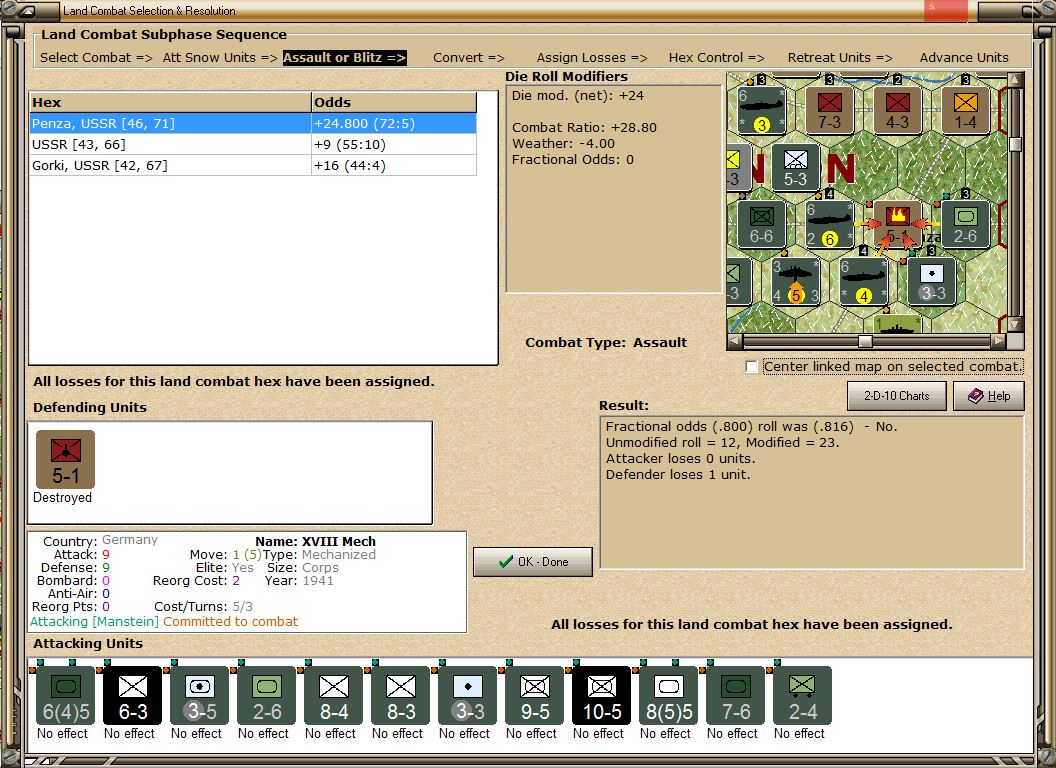Click the highlighted Assault or Blitz subphase

point(344,58)
